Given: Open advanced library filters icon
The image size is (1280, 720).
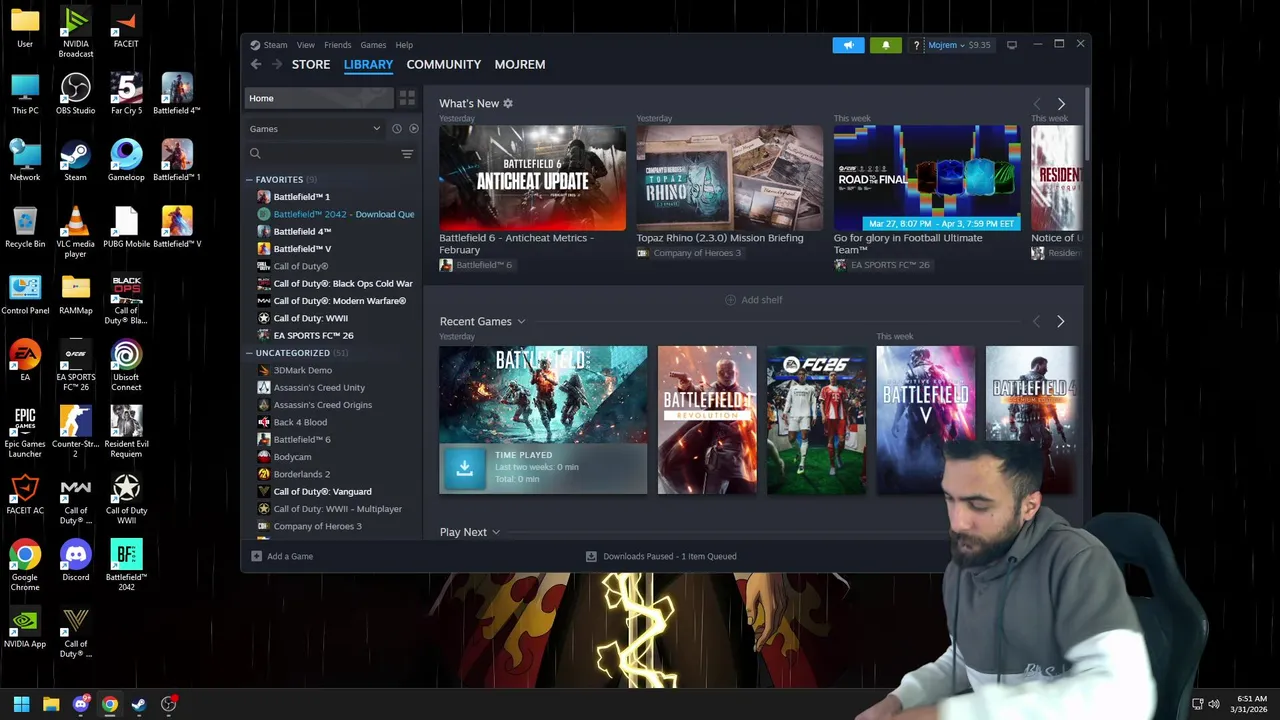Looking at the screenshot, I should pos(407,154).
